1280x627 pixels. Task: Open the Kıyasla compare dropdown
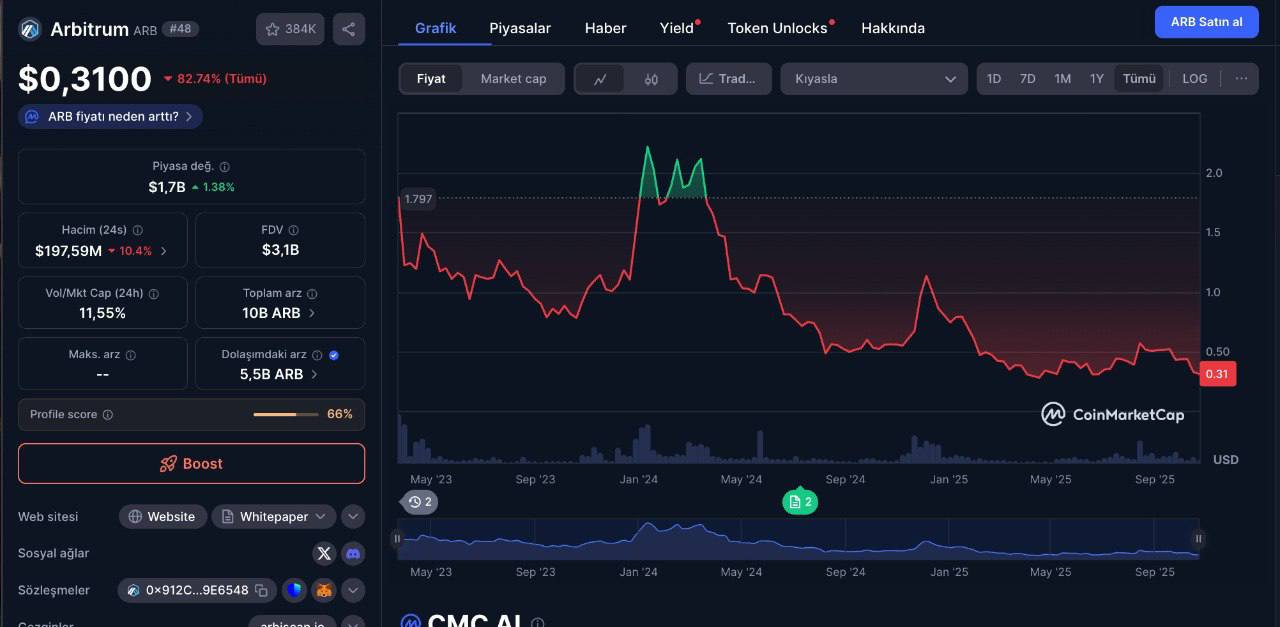(873, 79)
